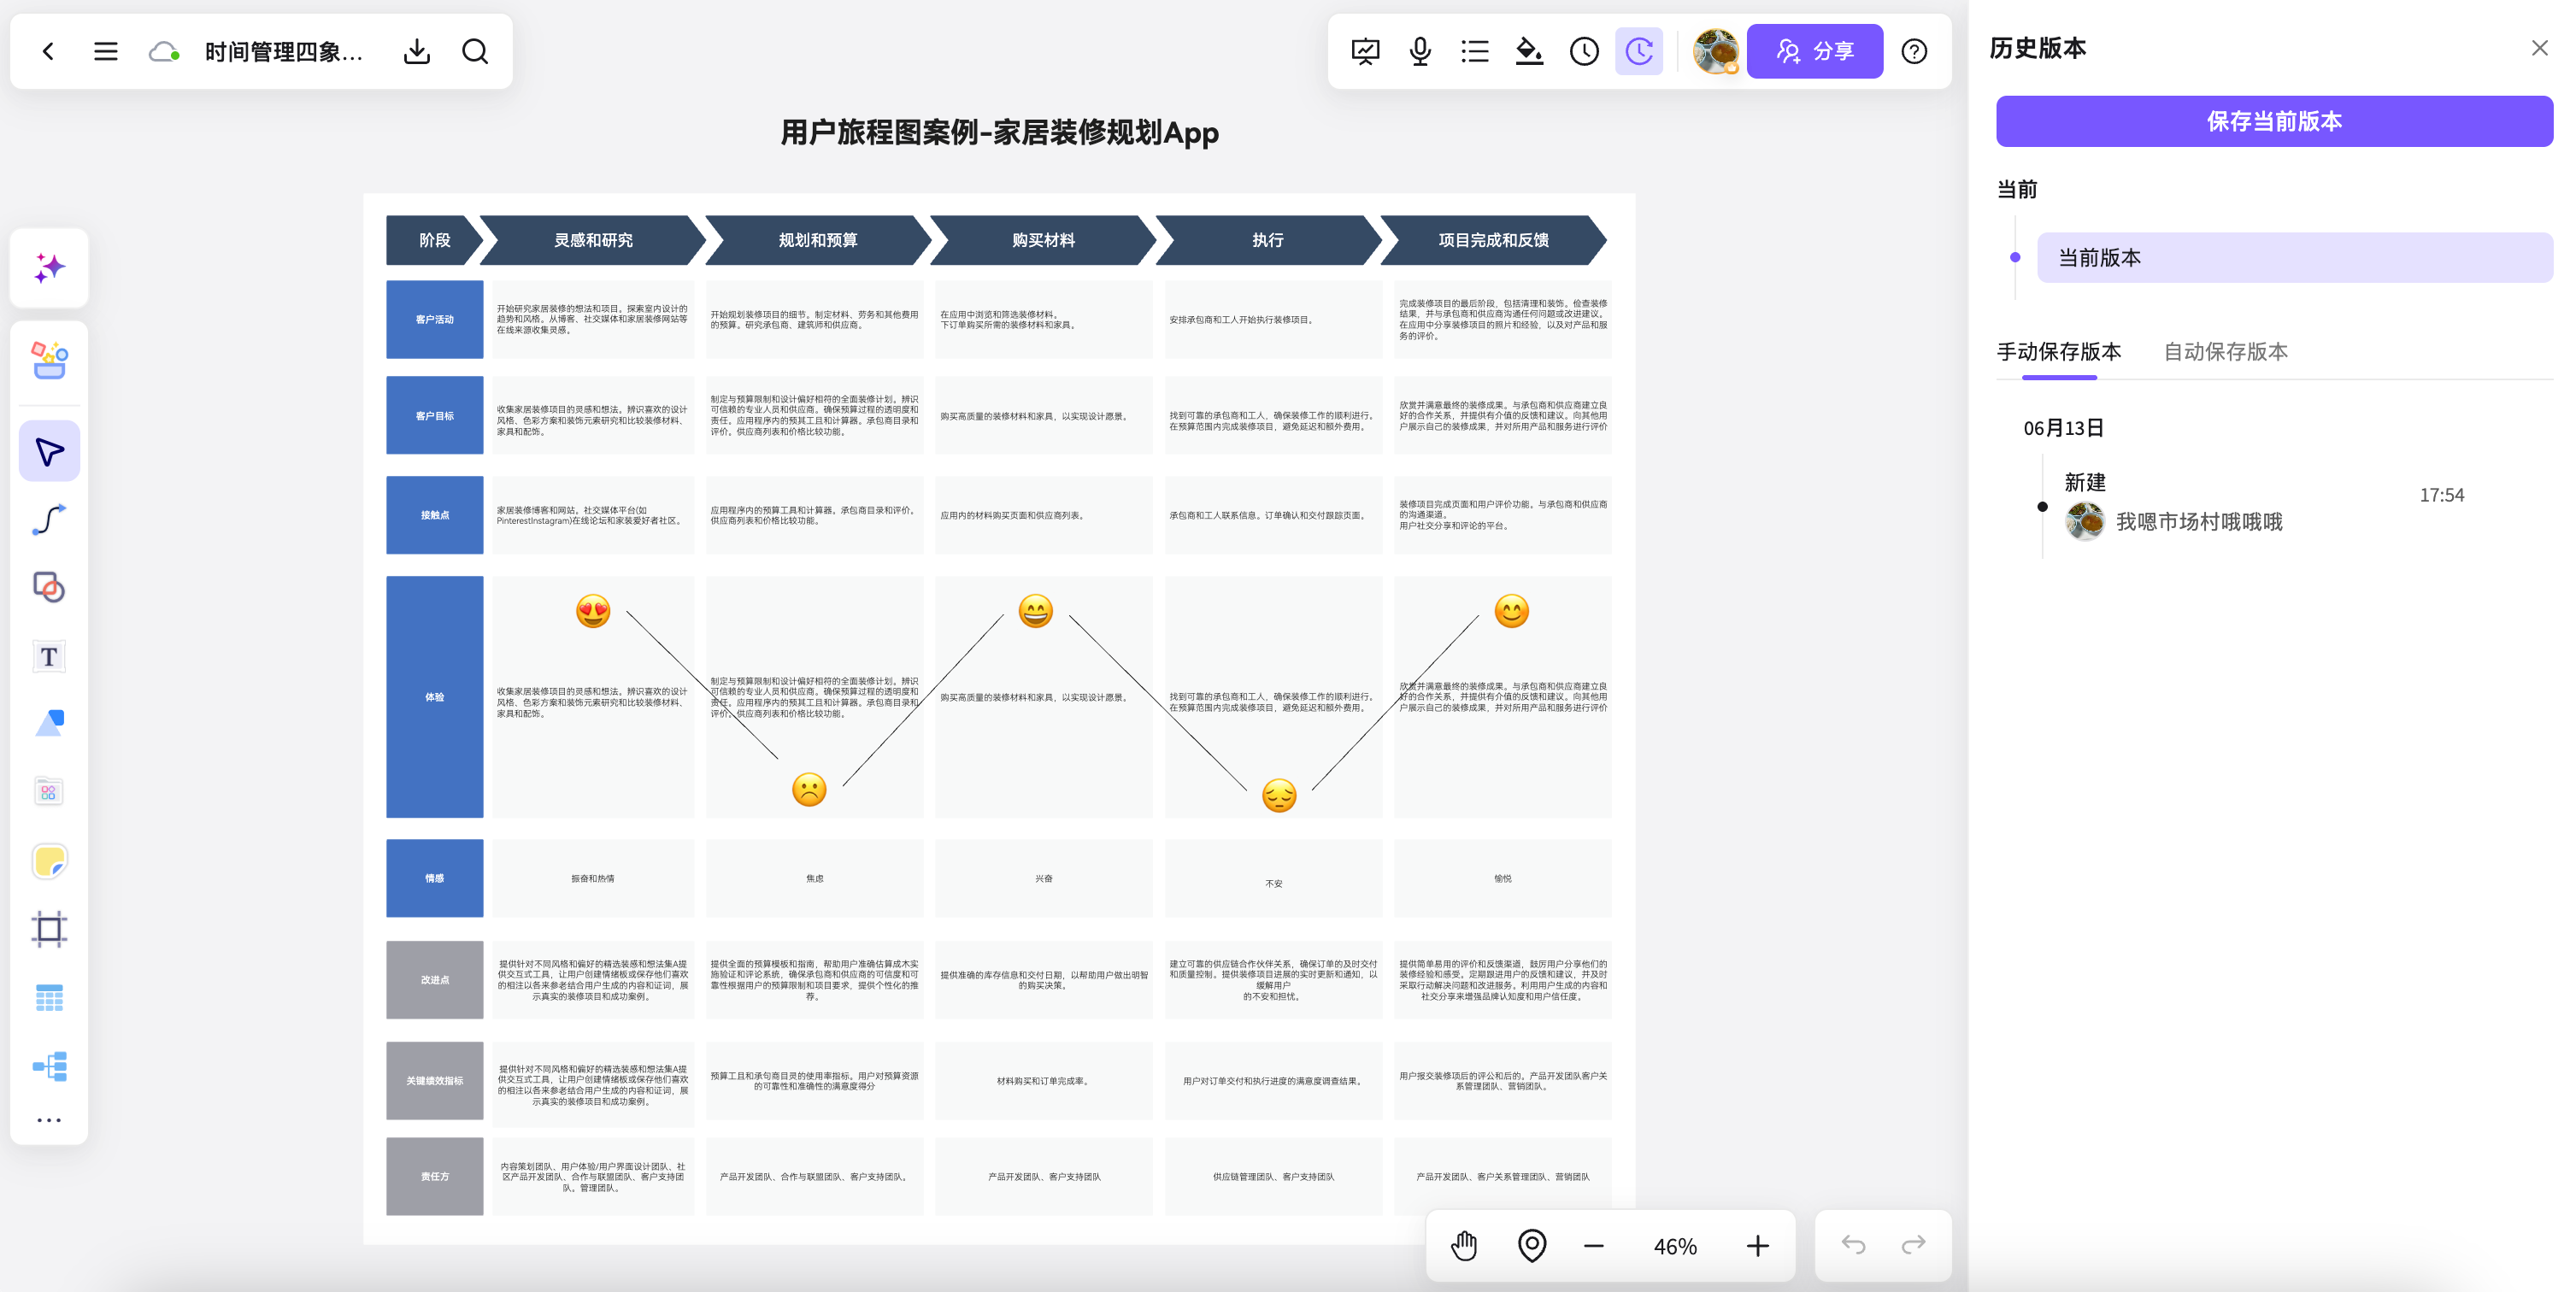Click the undo arrow
This screenshot has width=2576, height=1292.
[x=1853, y=1245]
